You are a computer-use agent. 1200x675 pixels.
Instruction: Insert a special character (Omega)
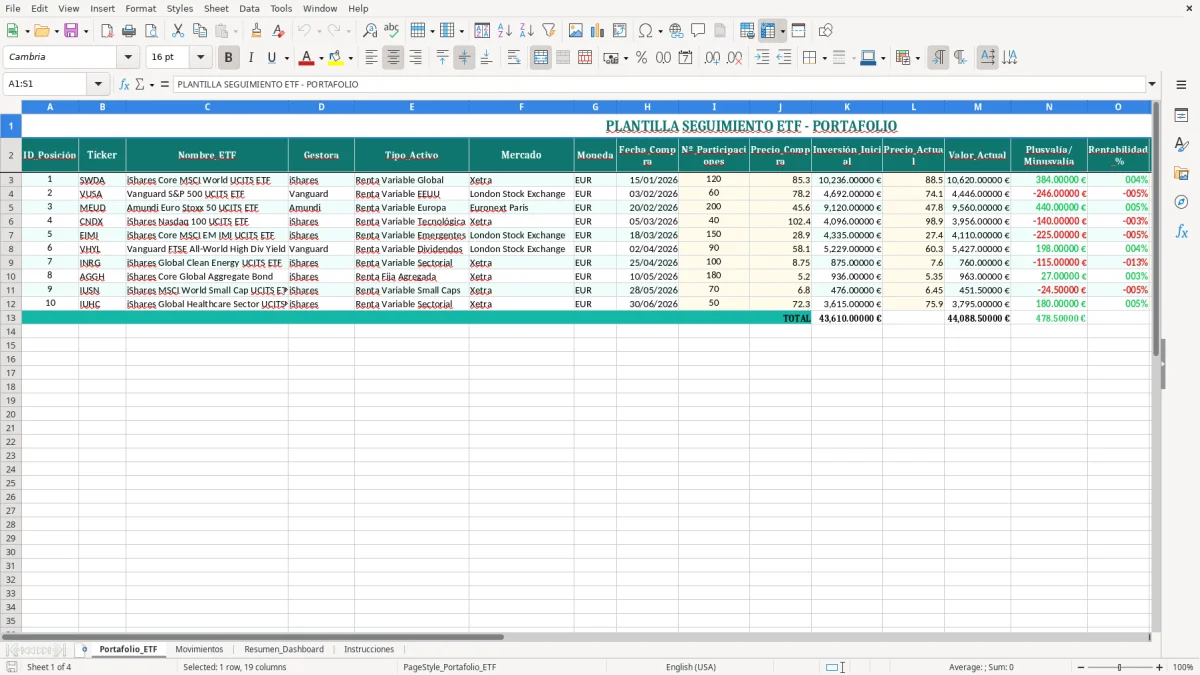pos(646,31)
